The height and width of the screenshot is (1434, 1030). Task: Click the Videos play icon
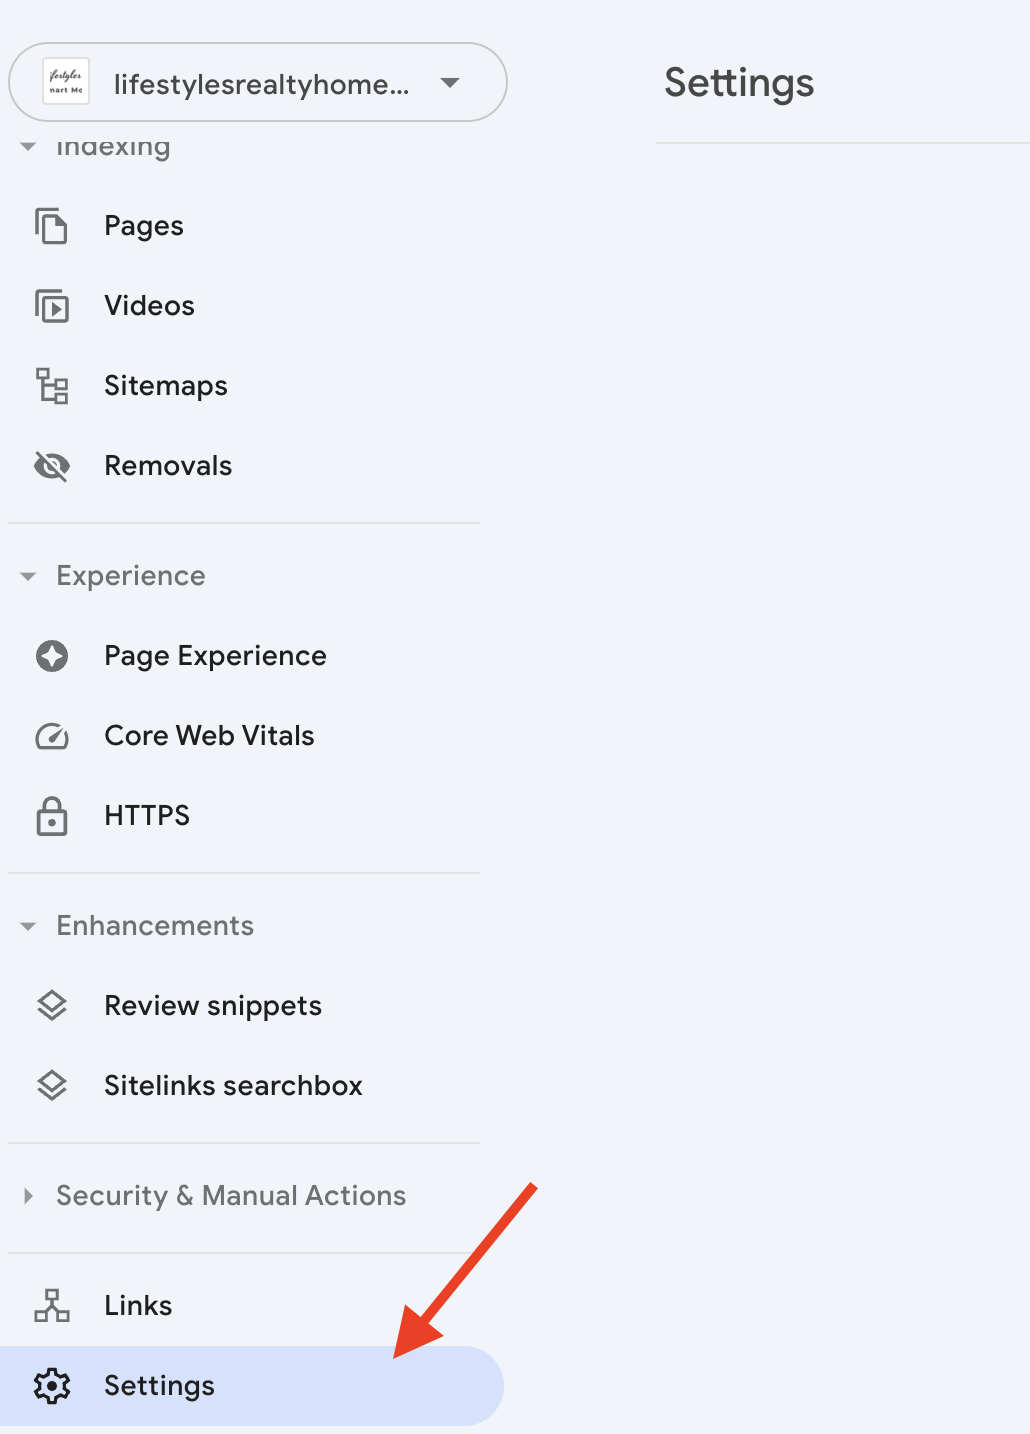click(51, 306)
